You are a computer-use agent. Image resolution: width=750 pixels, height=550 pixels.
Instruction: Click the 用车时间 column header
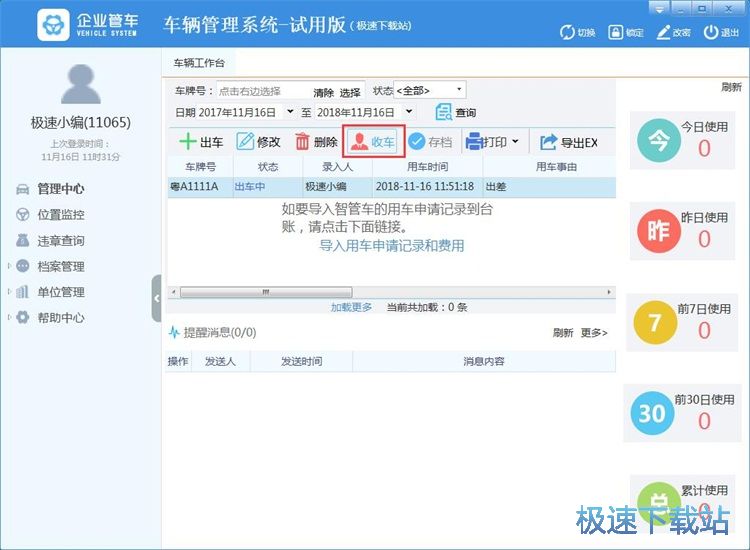point(428,167)
